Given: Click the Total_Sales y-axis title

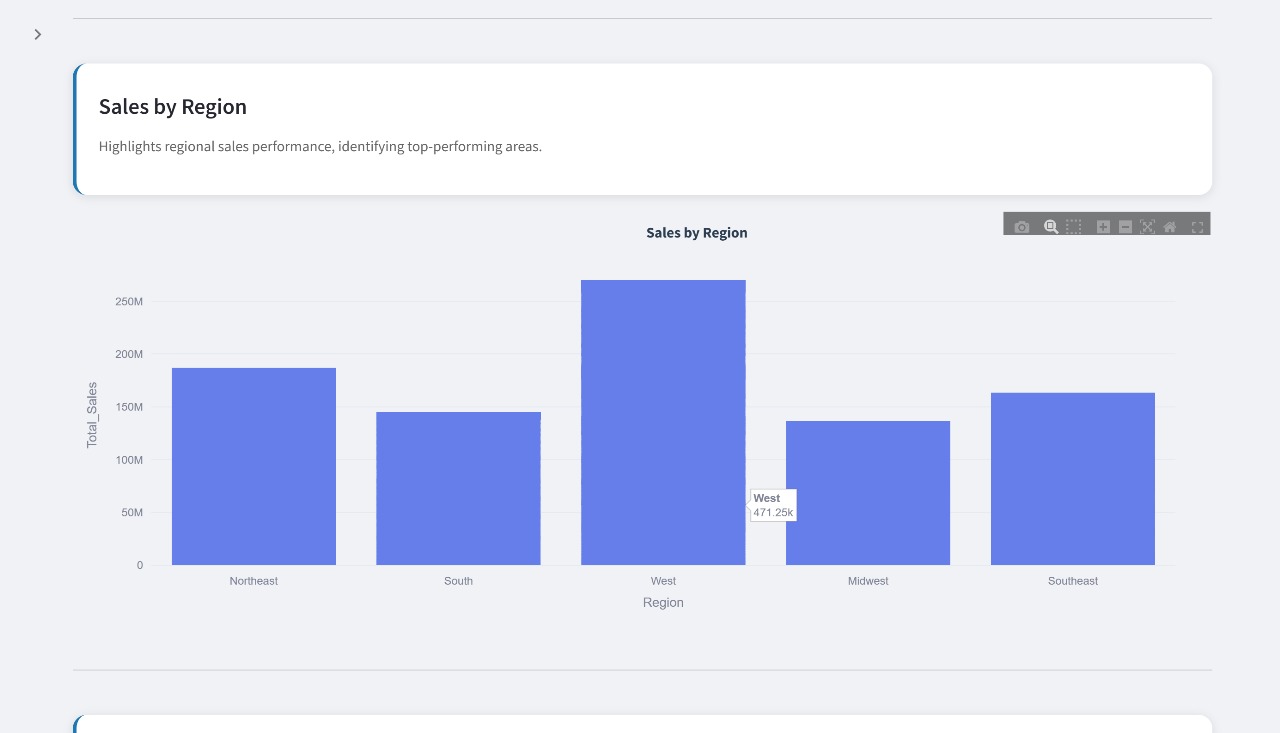Looking at the screenshot, I should pos(92,415).
